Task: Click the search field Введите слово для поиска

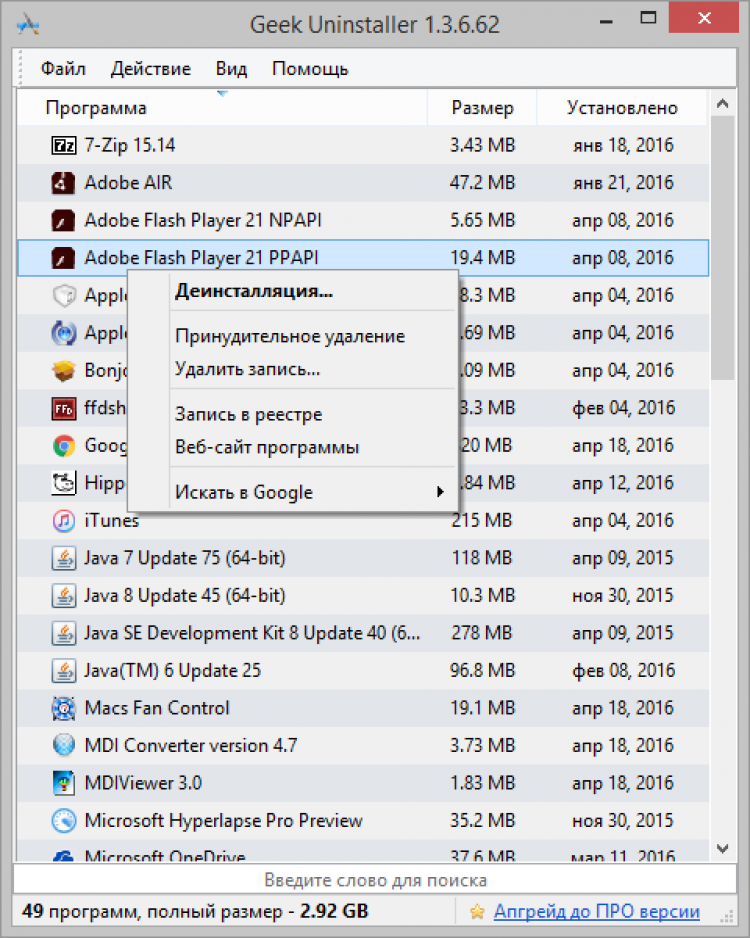Action: pyautogui.click(x=375, y=880)
